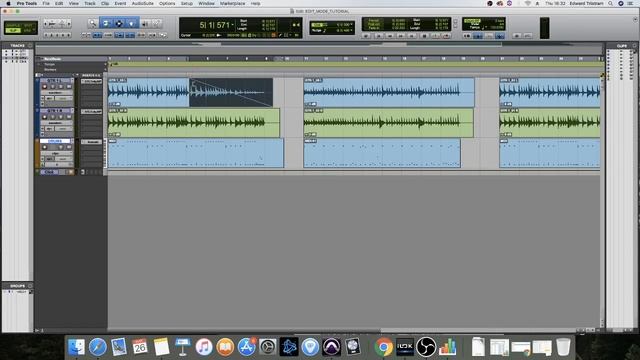Image resolution: width=640 pixels, height=360 pixels.
Task: Click the faded clip on first GTR track
Action: coord(231,93)
